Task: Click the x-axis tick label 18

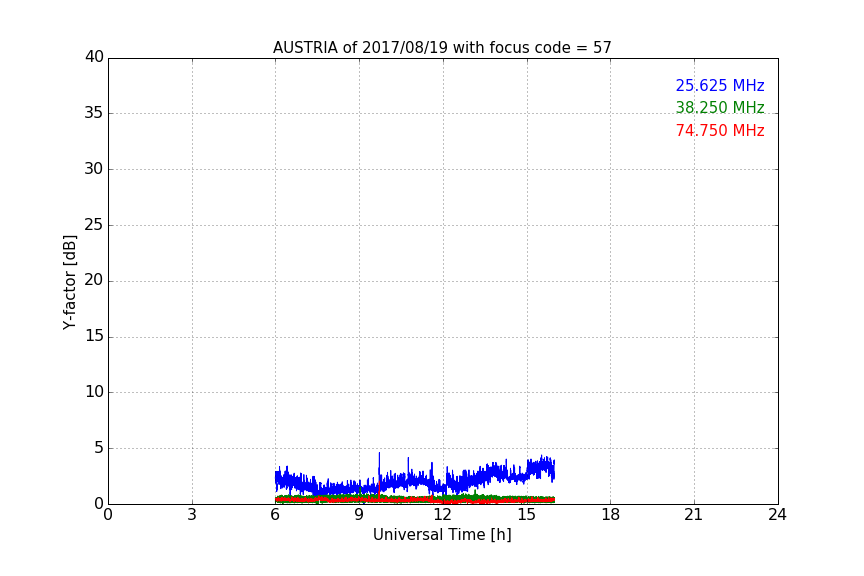Action: [610, 515]
